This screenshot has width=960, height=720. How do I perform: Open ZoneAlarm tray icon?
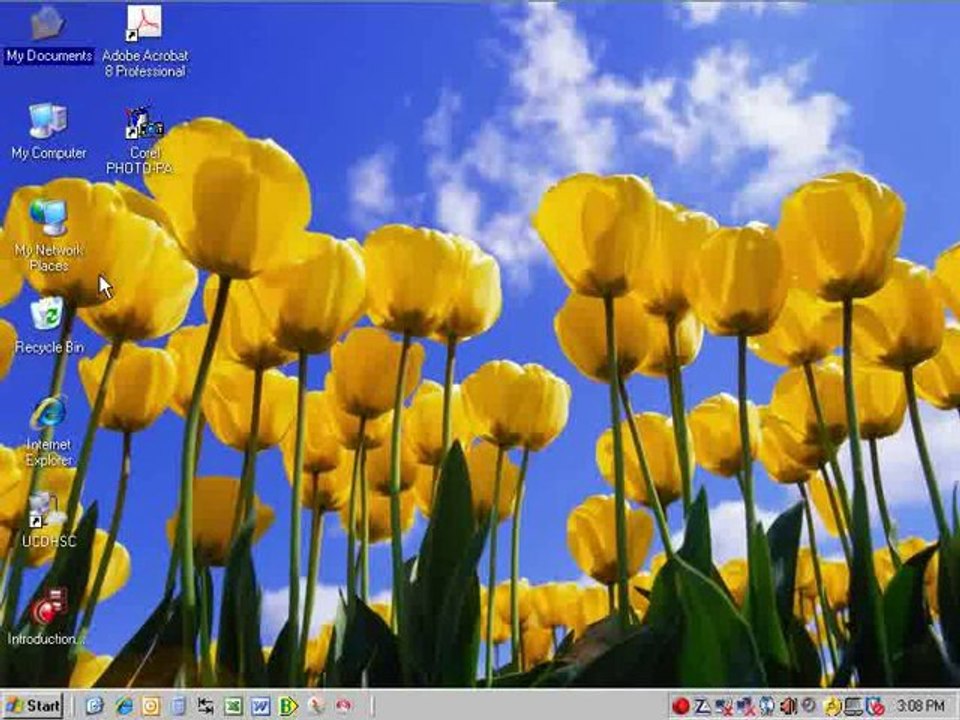(702, 707)
